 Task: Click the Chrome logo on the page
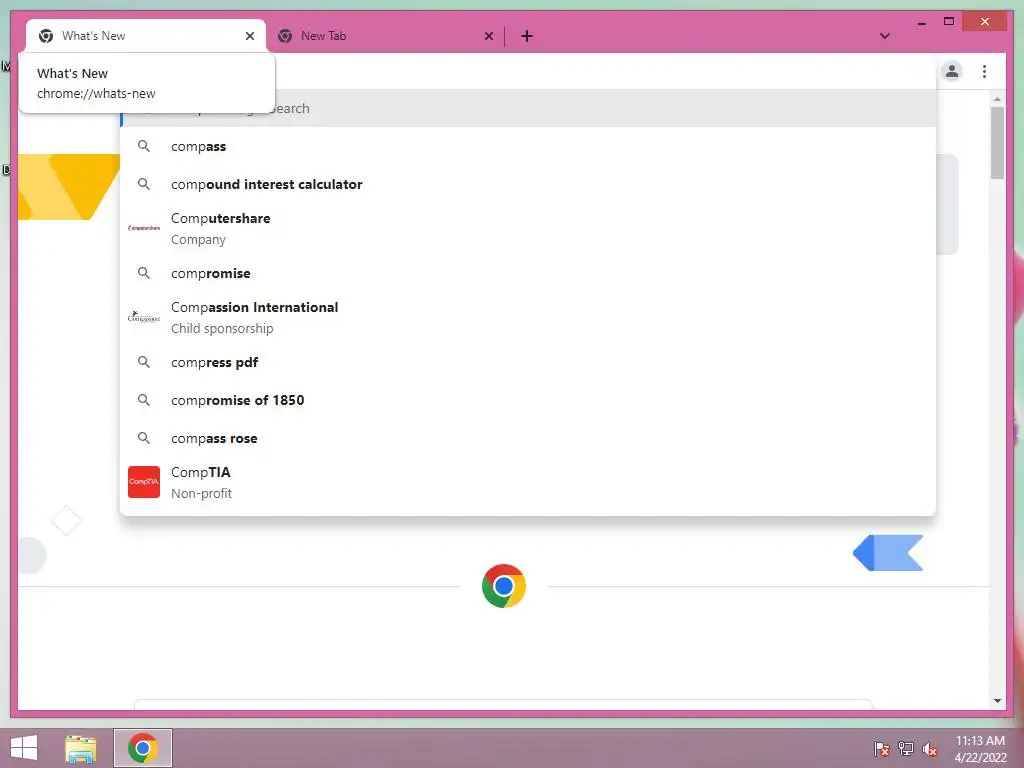click(x=504, y=586)
